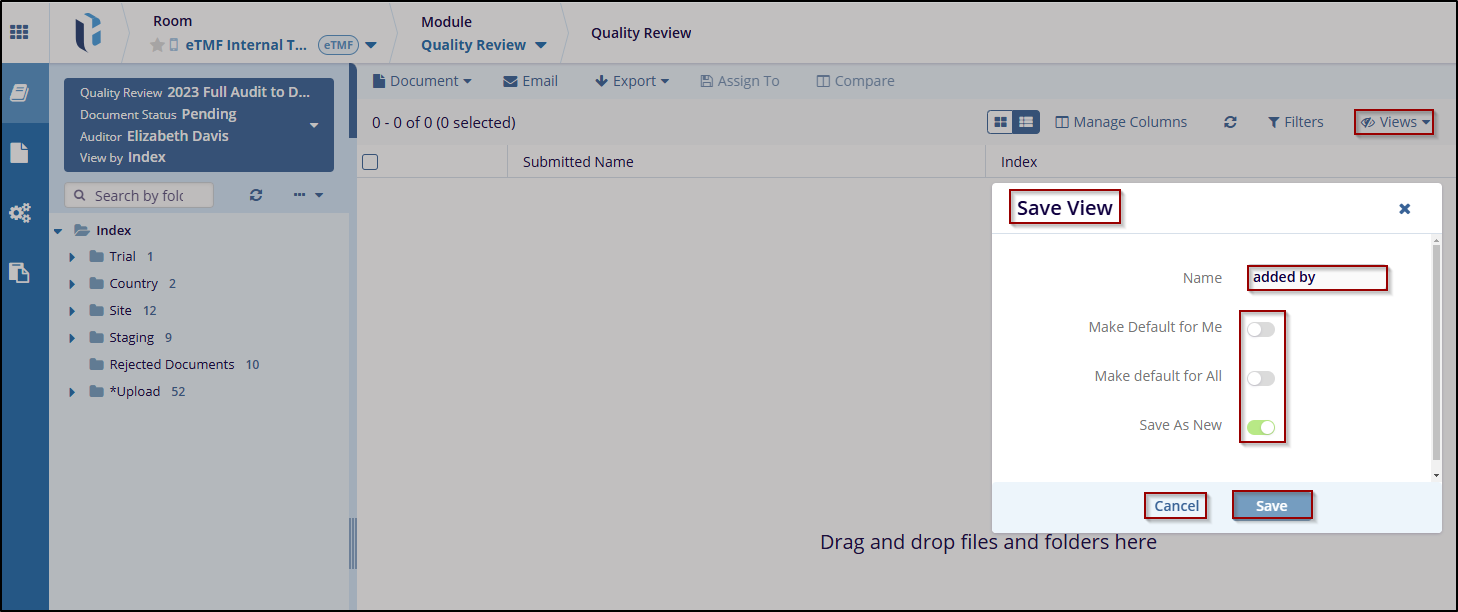1458x612 pixels.
Task: Open the Document menu
Action: coord(422,81)
